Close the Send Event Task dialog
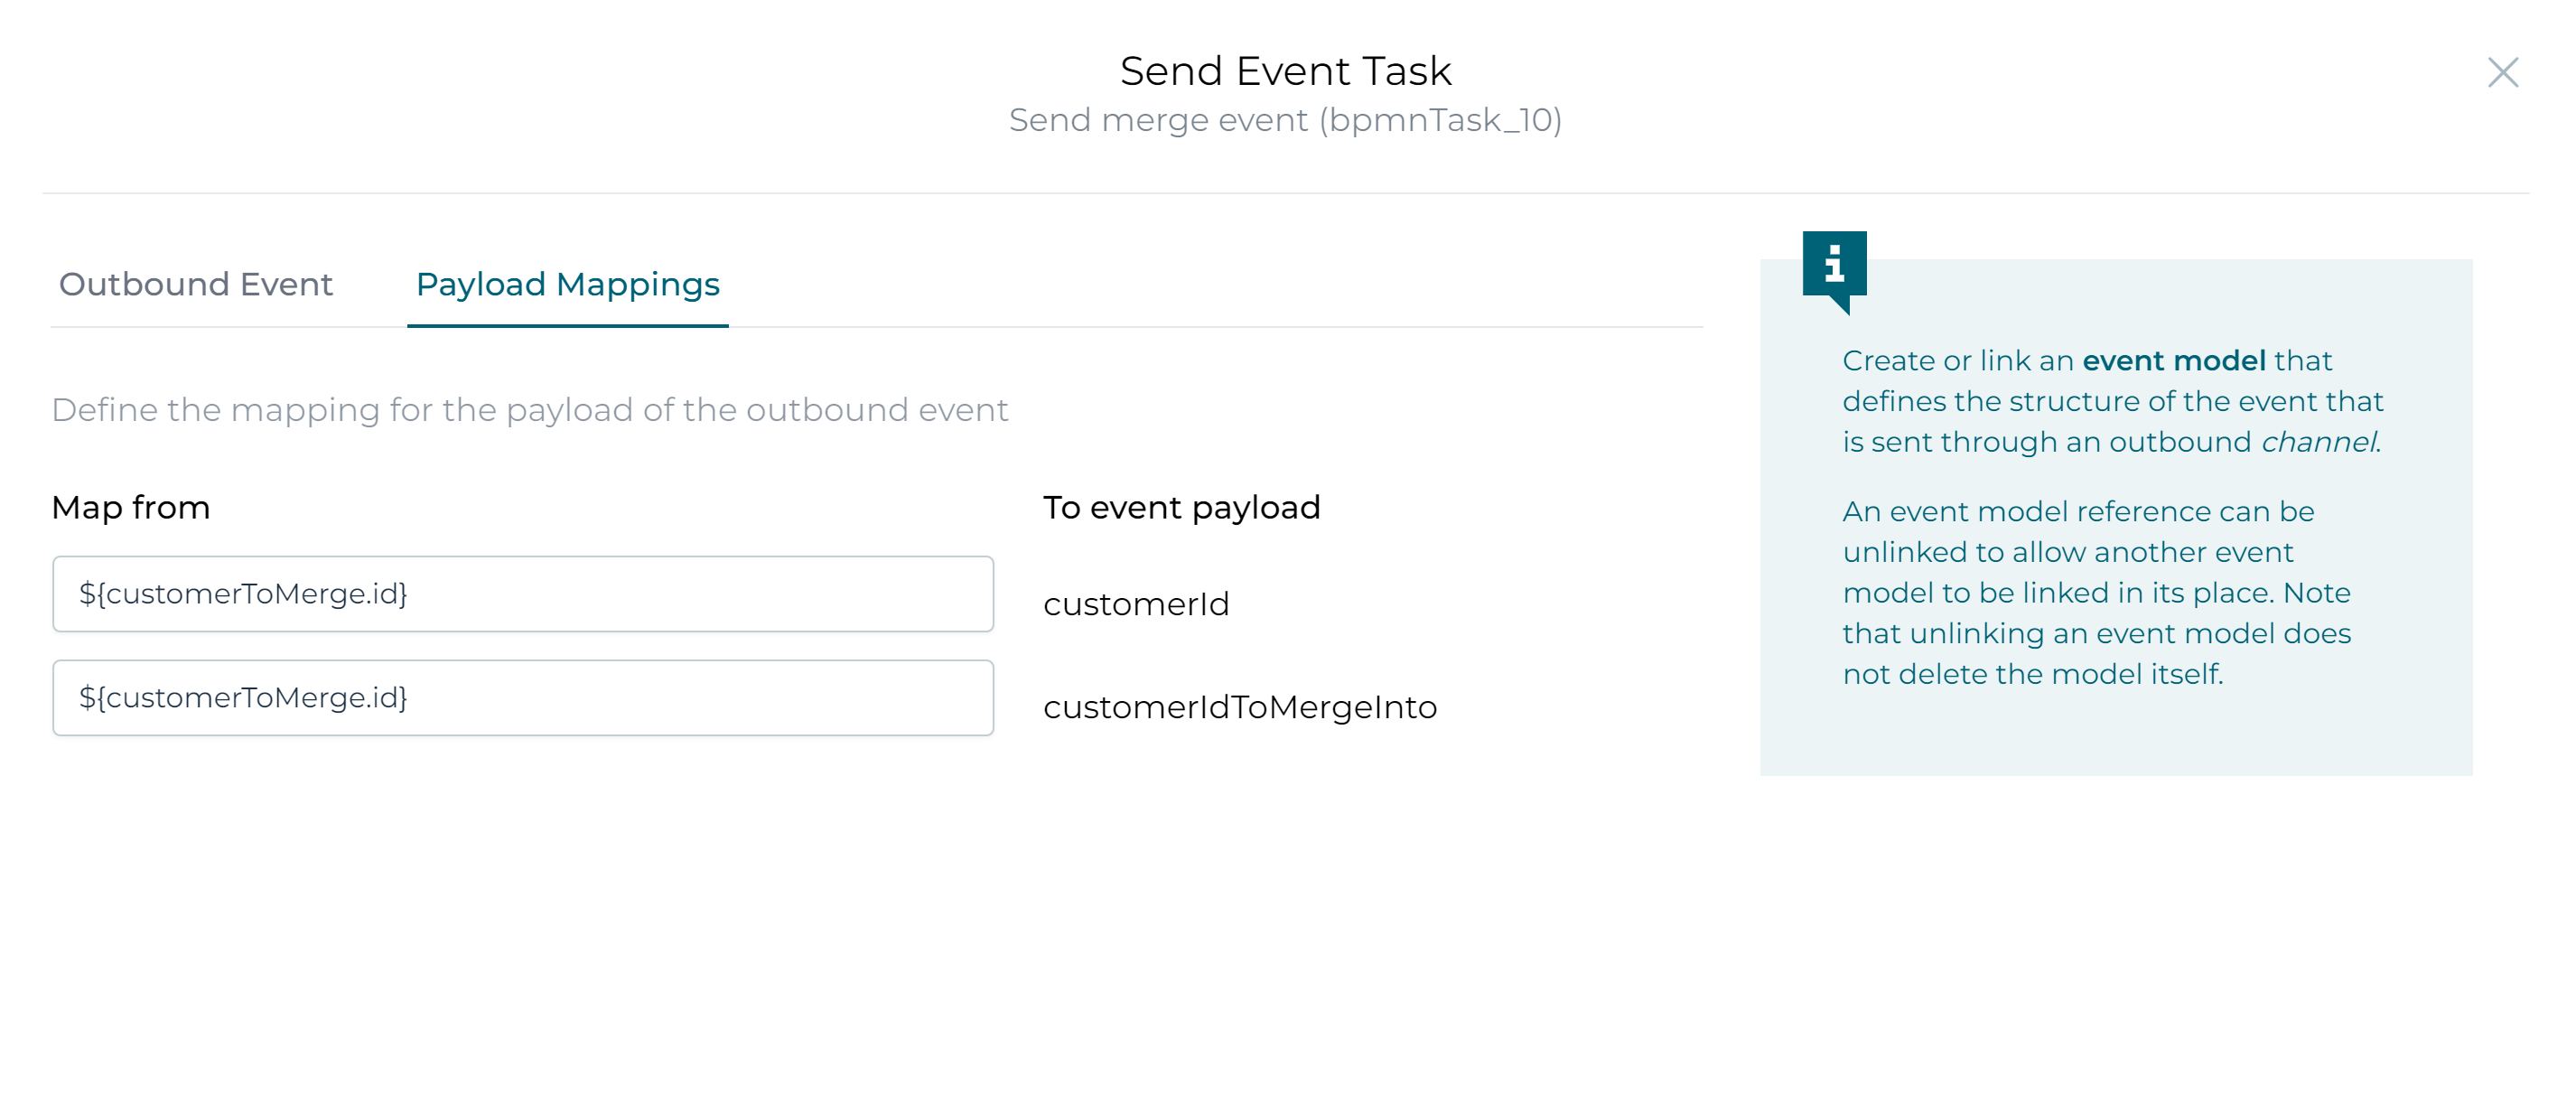 point(2502,72)
